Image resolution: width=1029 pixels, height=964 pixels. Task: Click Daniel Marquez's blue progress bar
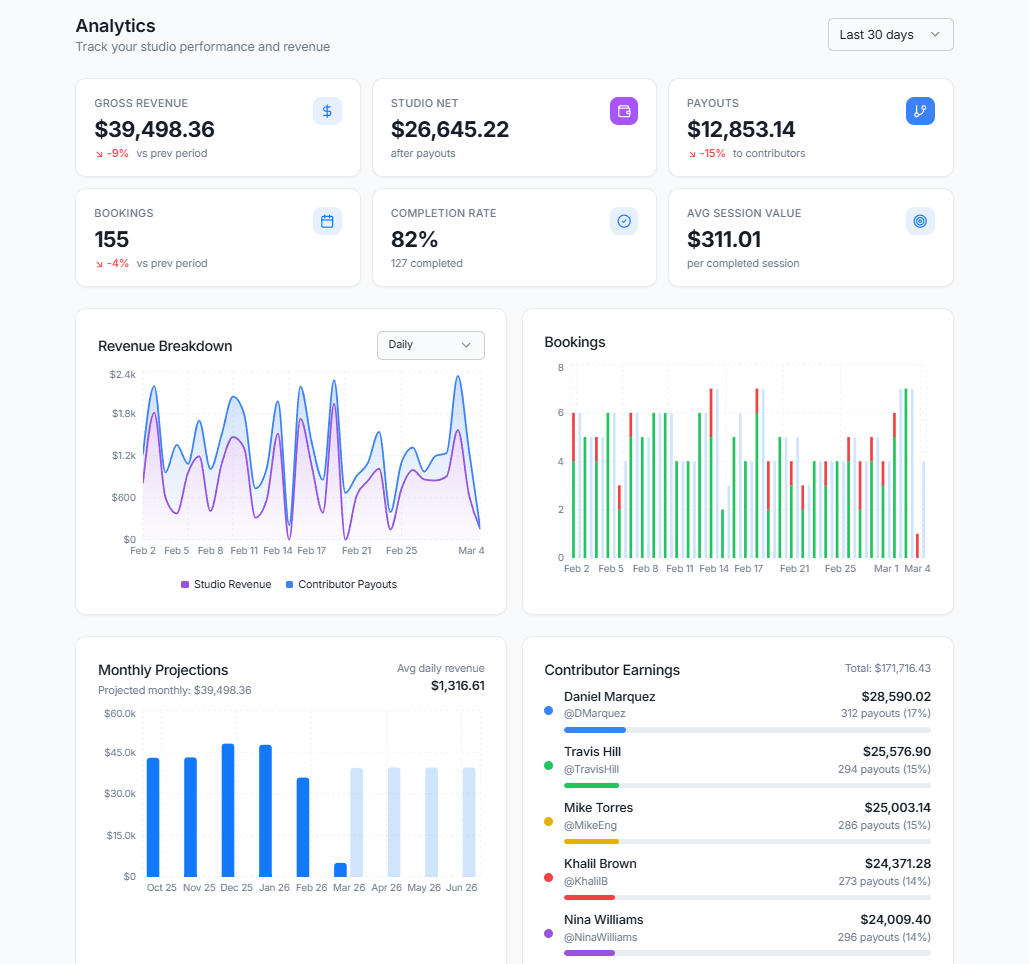pyautogui.click(x=595, y=730)
